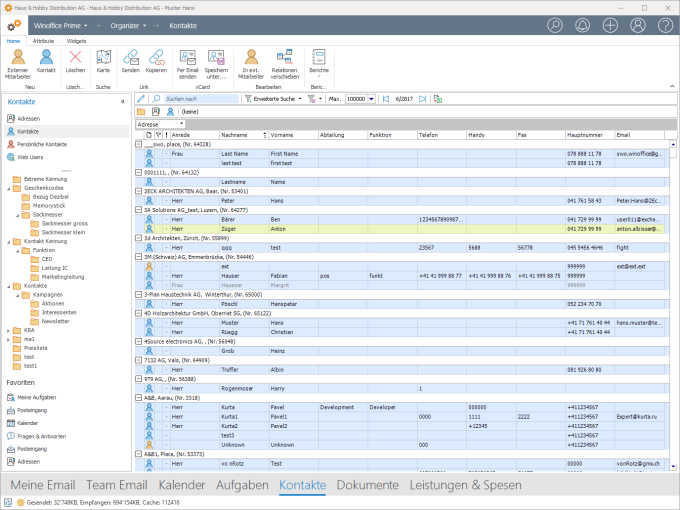The image size is (680, 510).
Task: Click the table scrollbar down arrow
Action: tap(673, 467)
